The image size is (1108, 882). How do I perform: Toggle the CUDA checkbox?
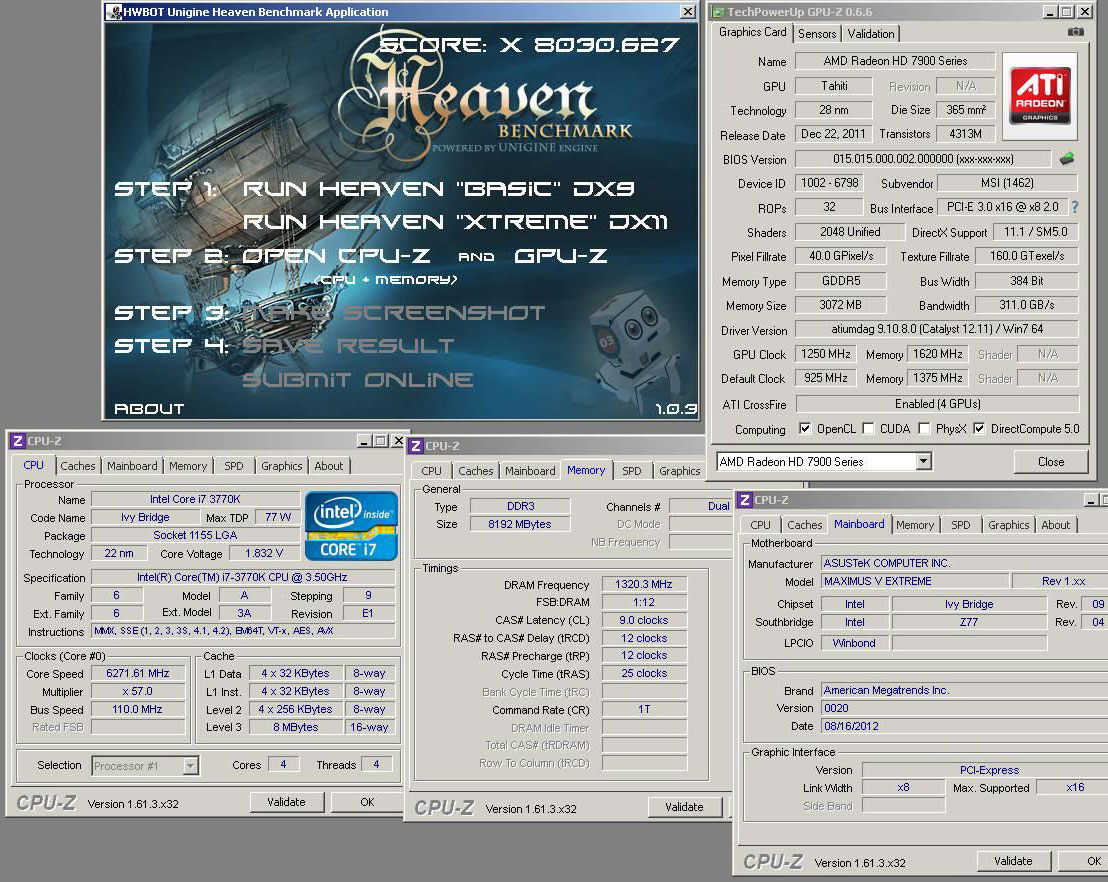click(x=868, y=428)
